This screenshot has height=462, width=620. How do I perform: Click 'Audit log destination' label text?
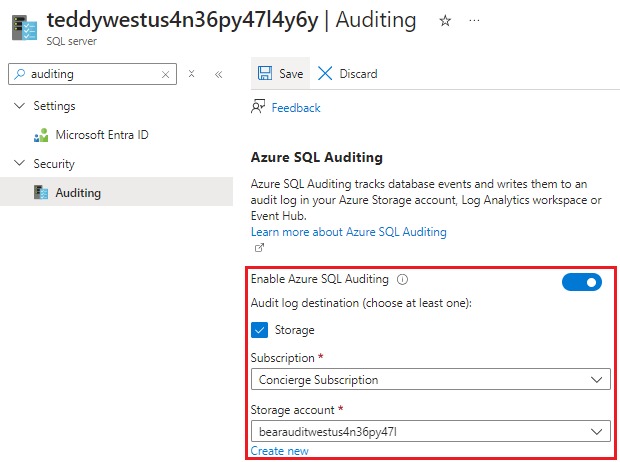pyautogui.click(x=361, y=303)
